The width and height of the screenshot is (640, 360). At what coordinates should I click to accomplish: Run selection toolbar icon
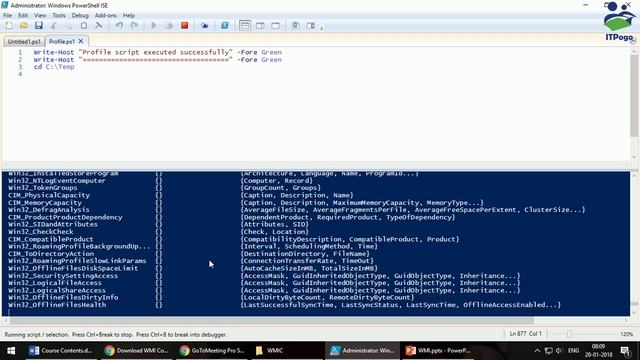coord(169,26)
